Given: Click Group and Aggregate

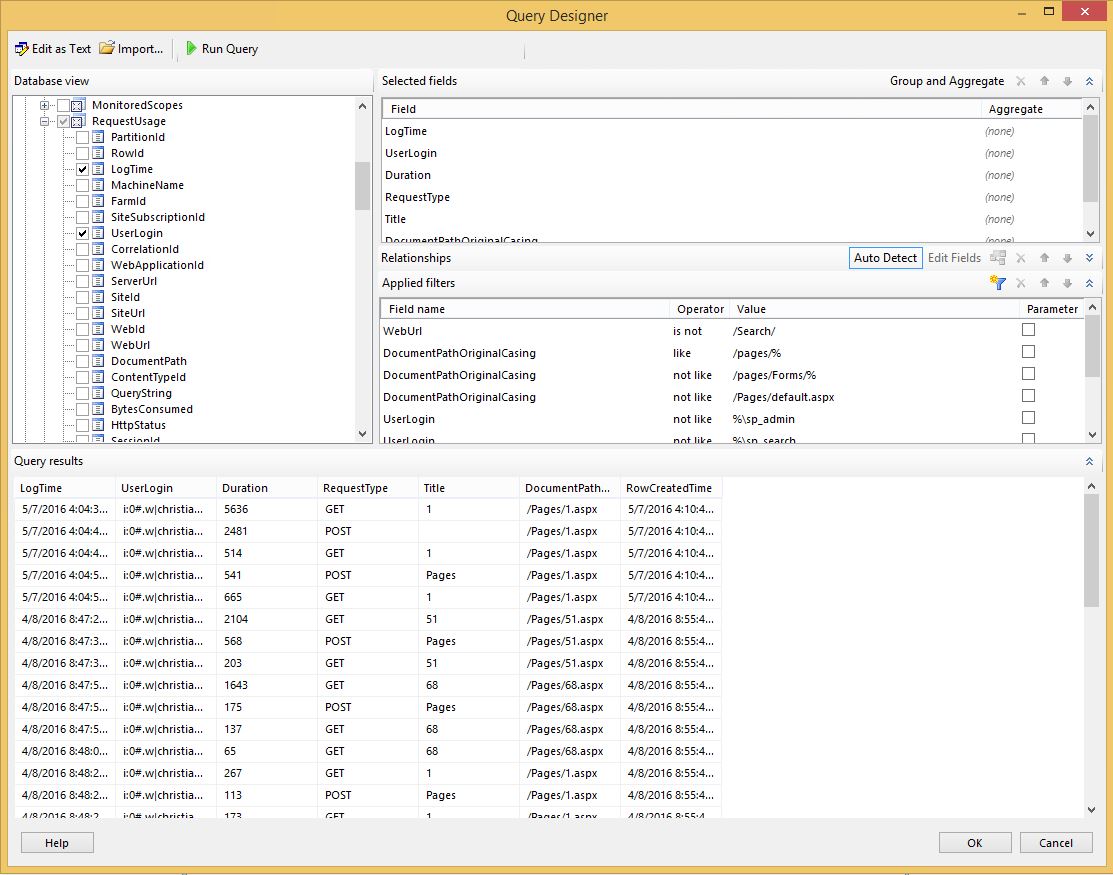Looking at the screenshot, I should [947, 81].
